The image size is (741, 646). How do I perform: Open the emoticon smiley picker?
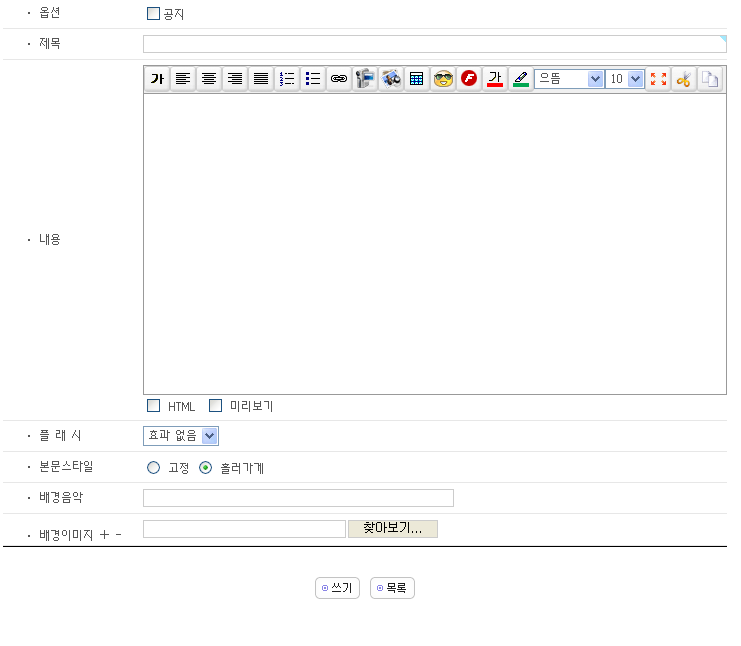coord(443,78)
